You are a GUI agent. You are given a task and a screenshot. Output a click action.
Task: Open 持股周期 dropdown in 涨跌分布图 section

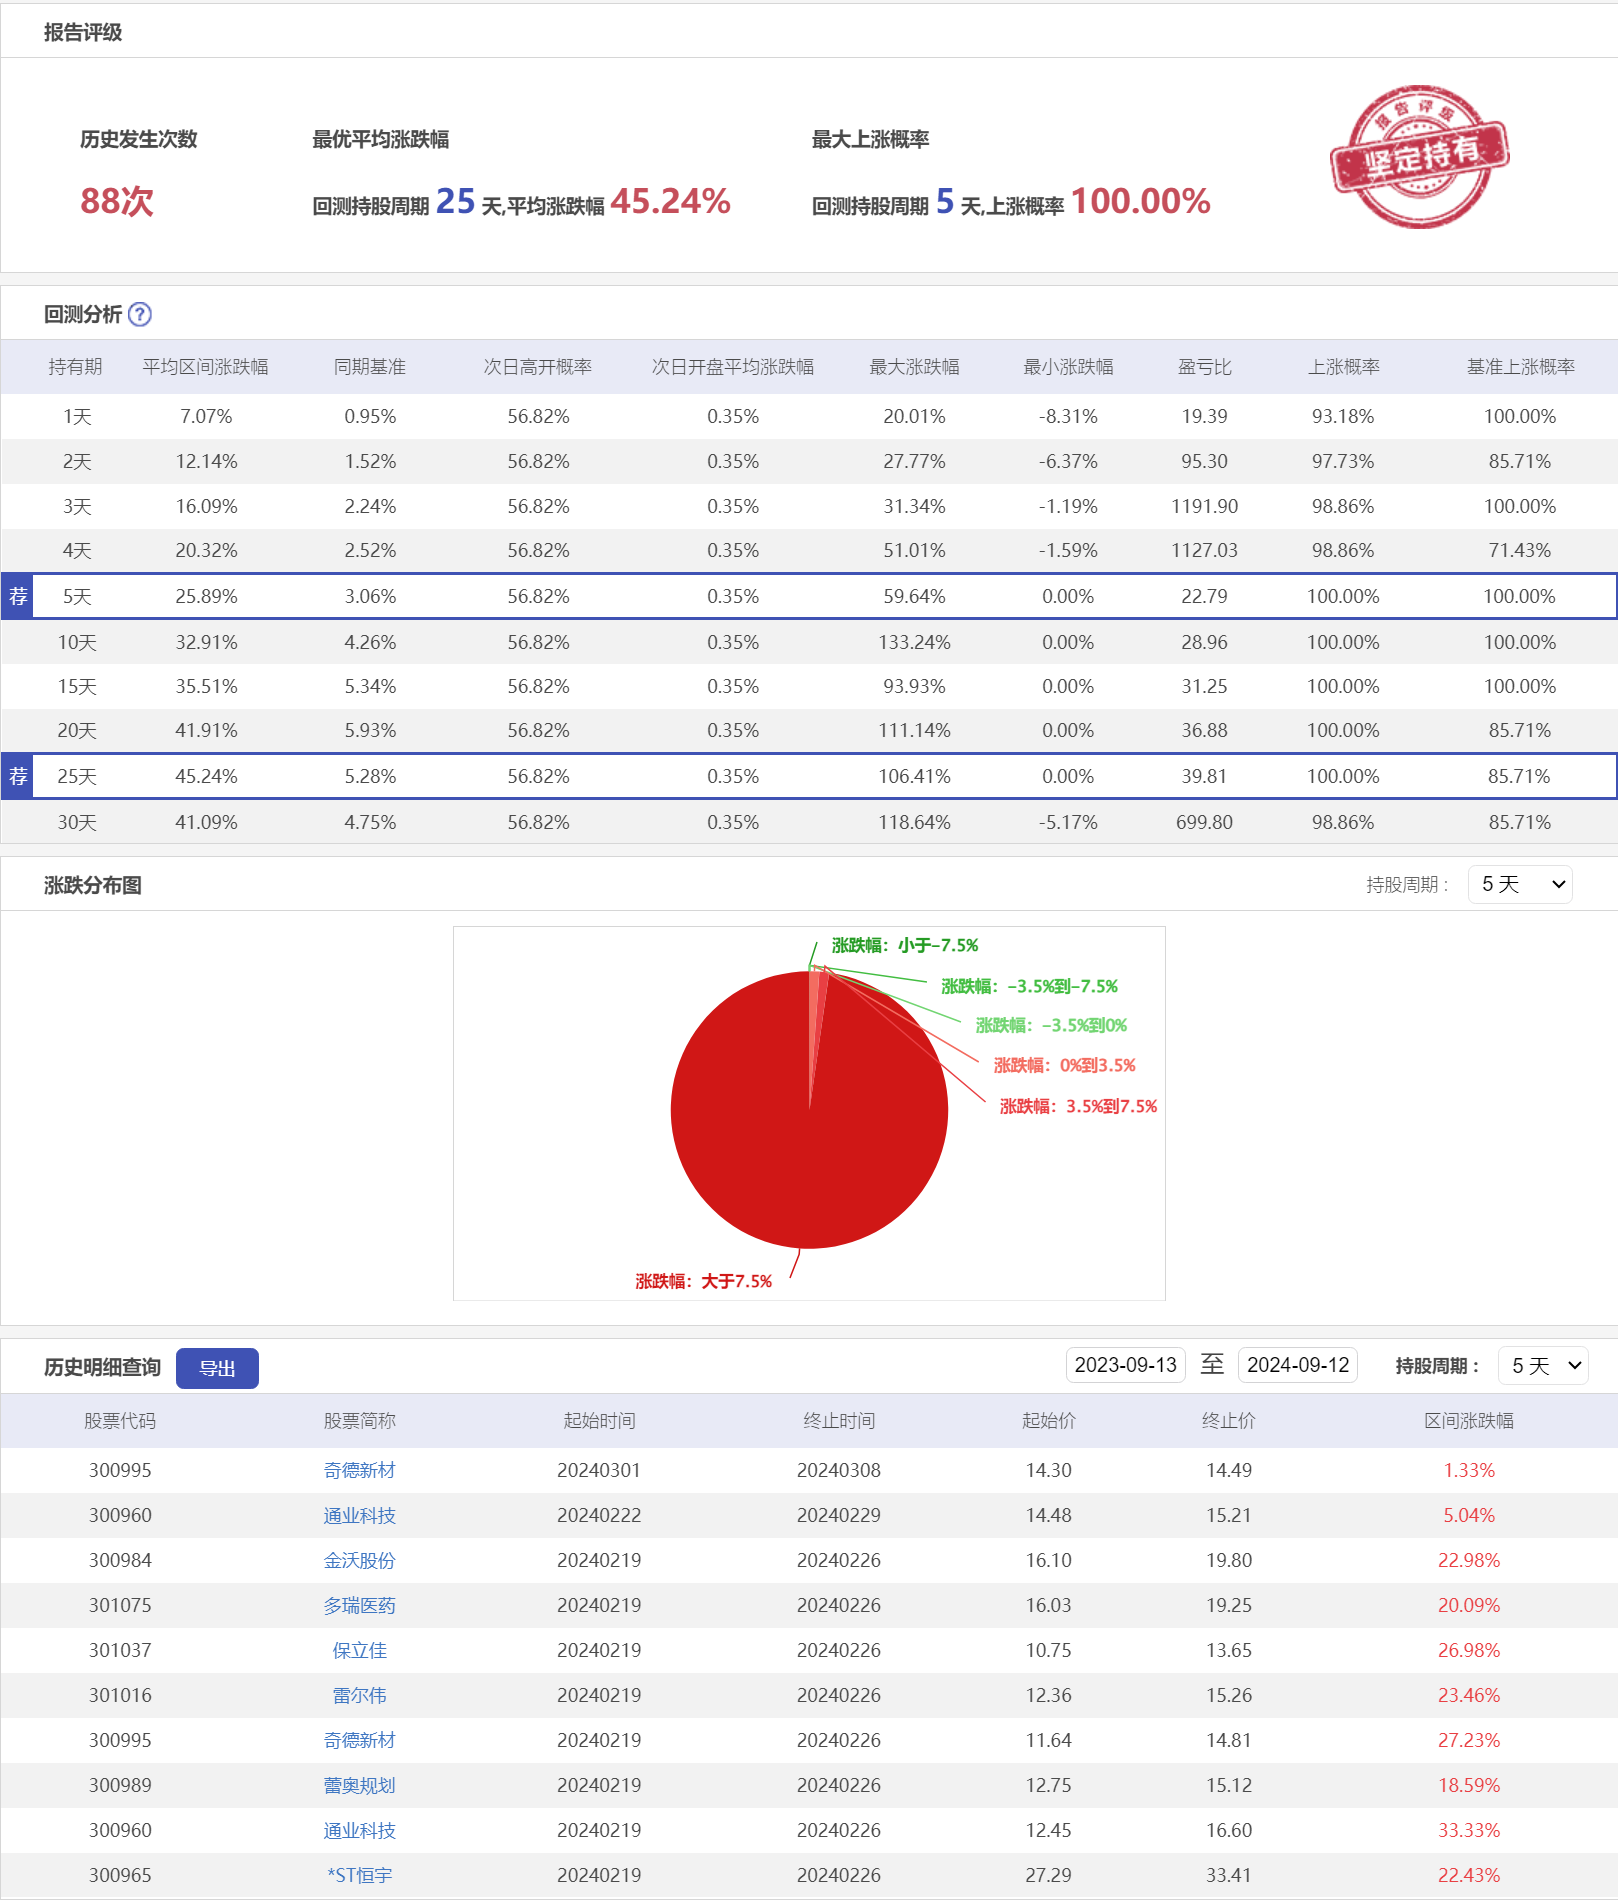click(x=1519, y=884)
